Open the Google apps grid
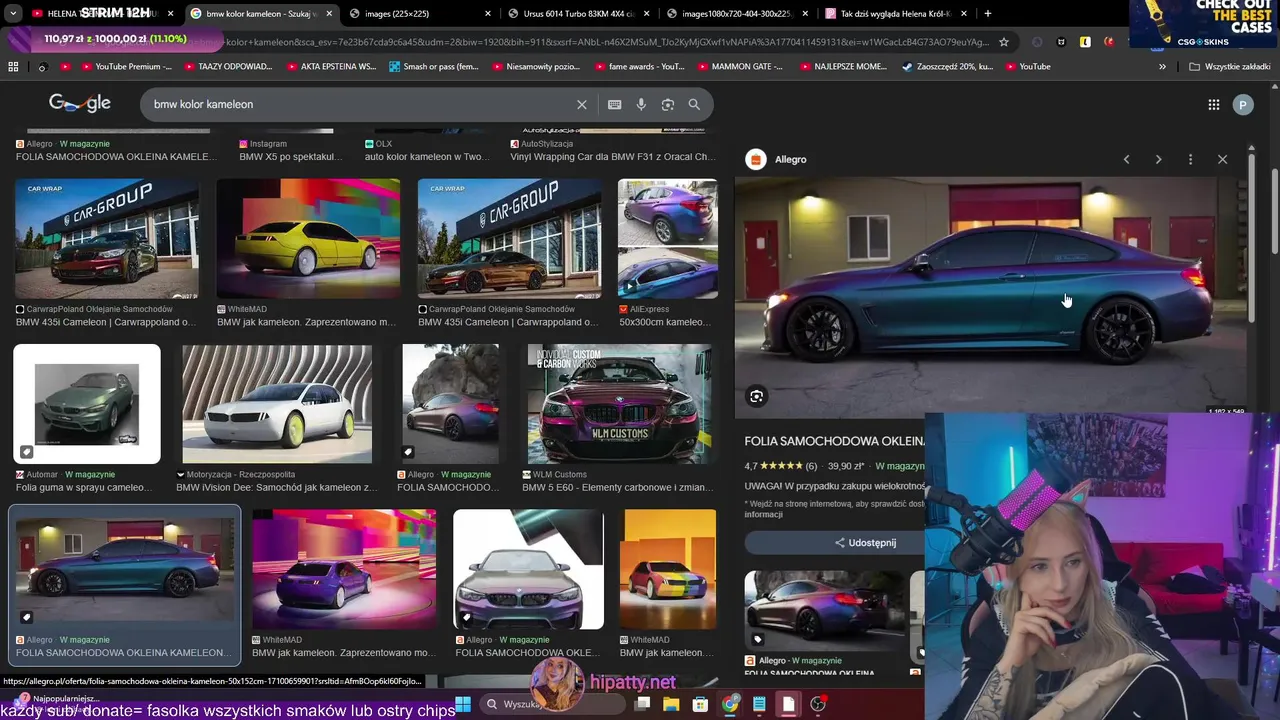Viewport: 1280px width, 720px height. pyautogui.click(x=1214, y=104)
